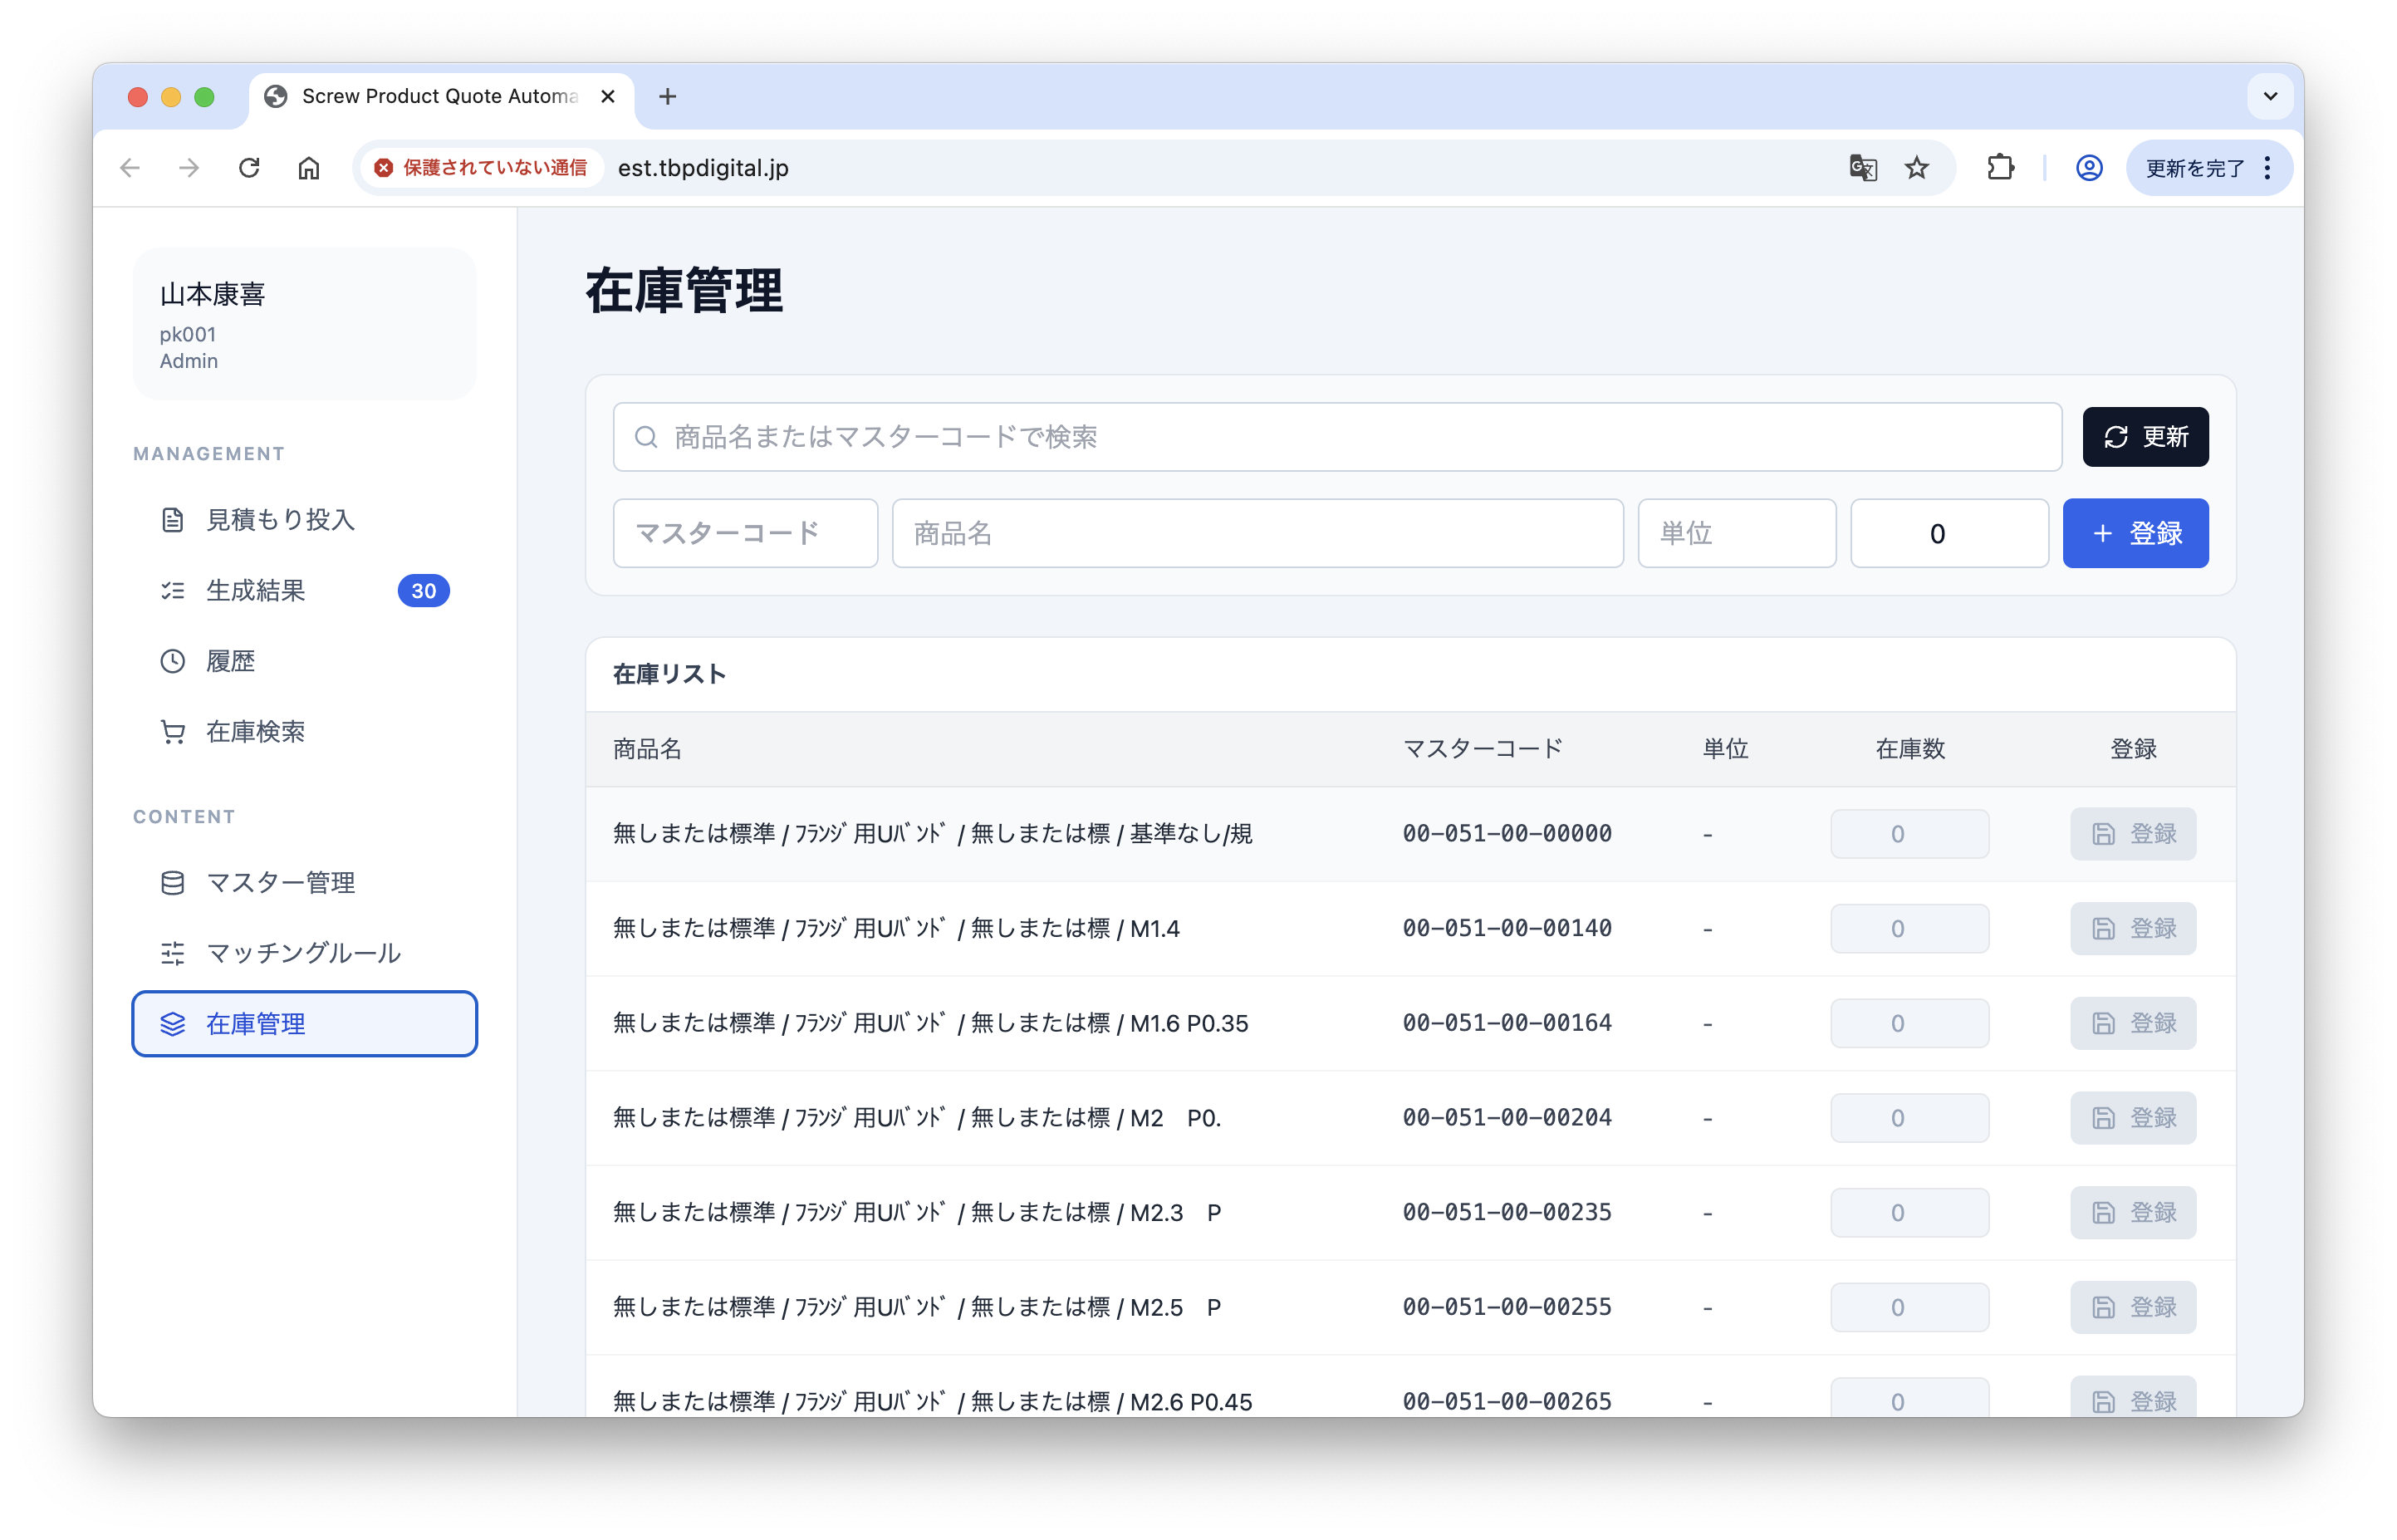Open 履歴 using the clock icon
Viewport: 2397px width, 1540px height.
(x=172, y=660)
